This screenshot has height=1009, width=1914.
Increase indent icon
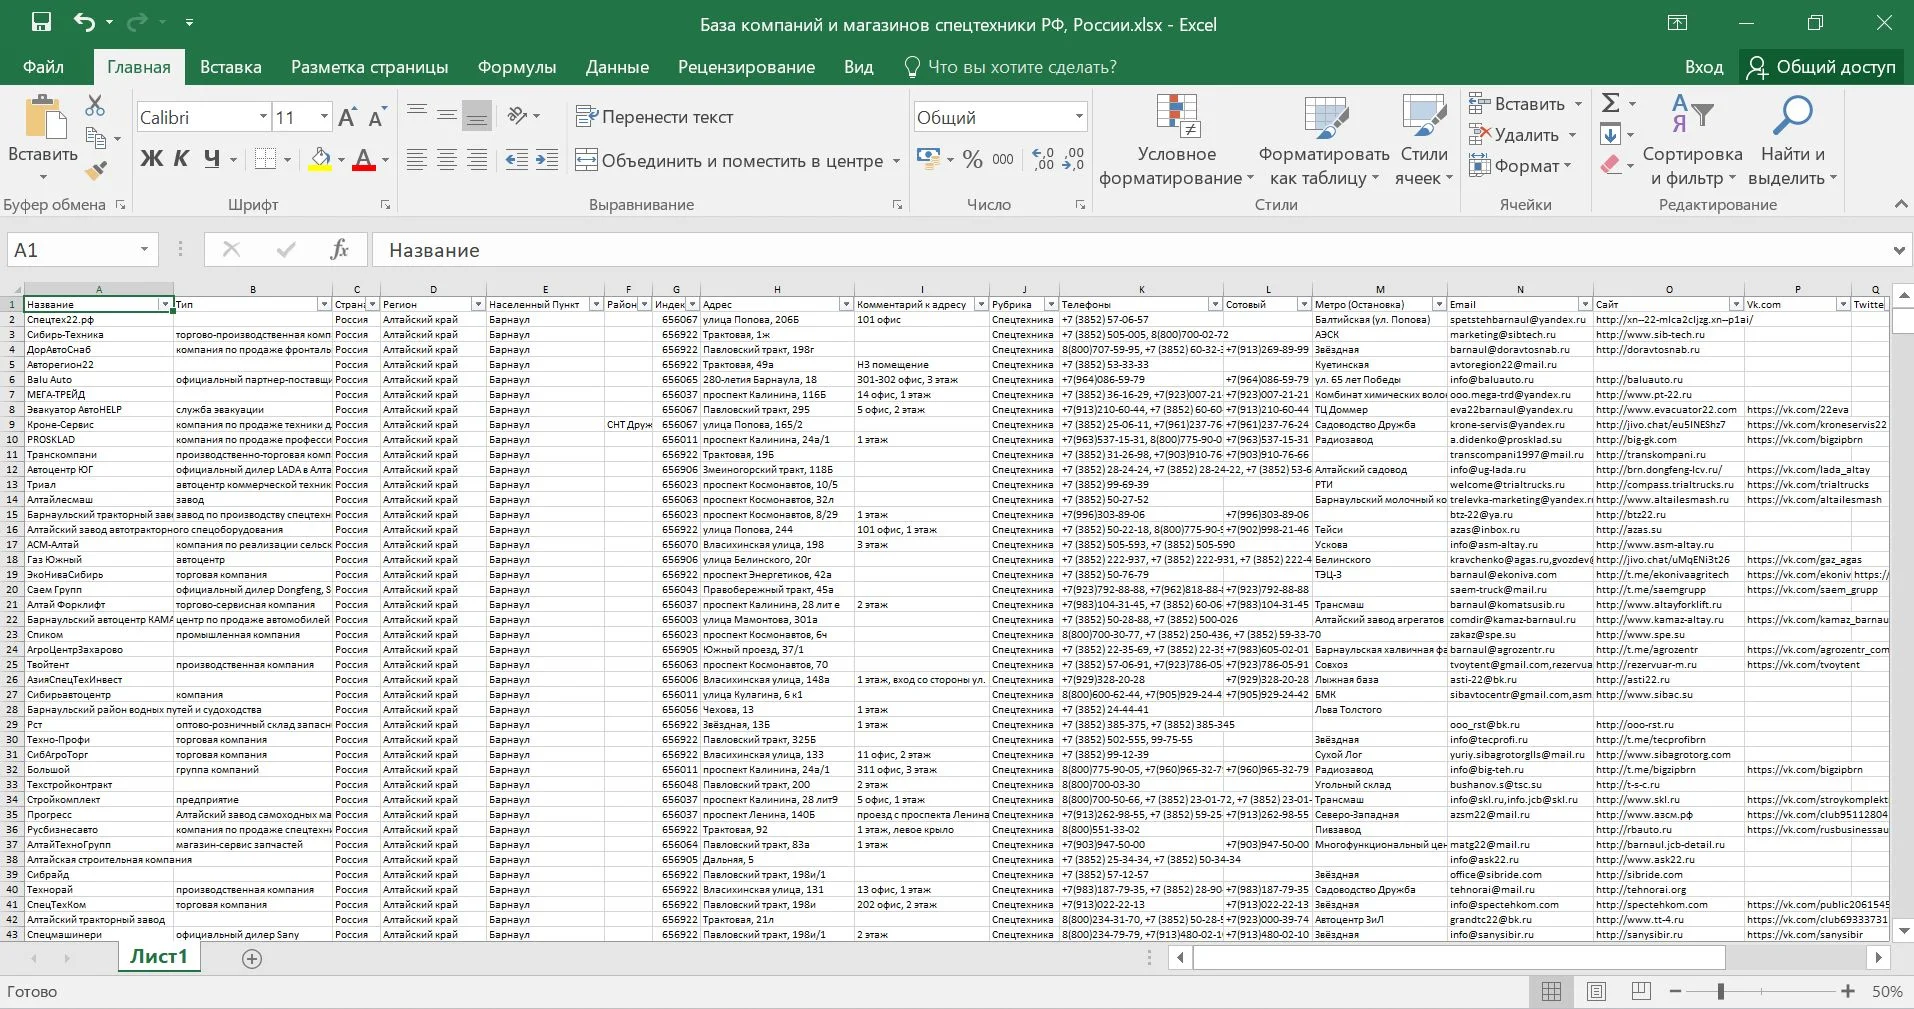coord(547,160)
